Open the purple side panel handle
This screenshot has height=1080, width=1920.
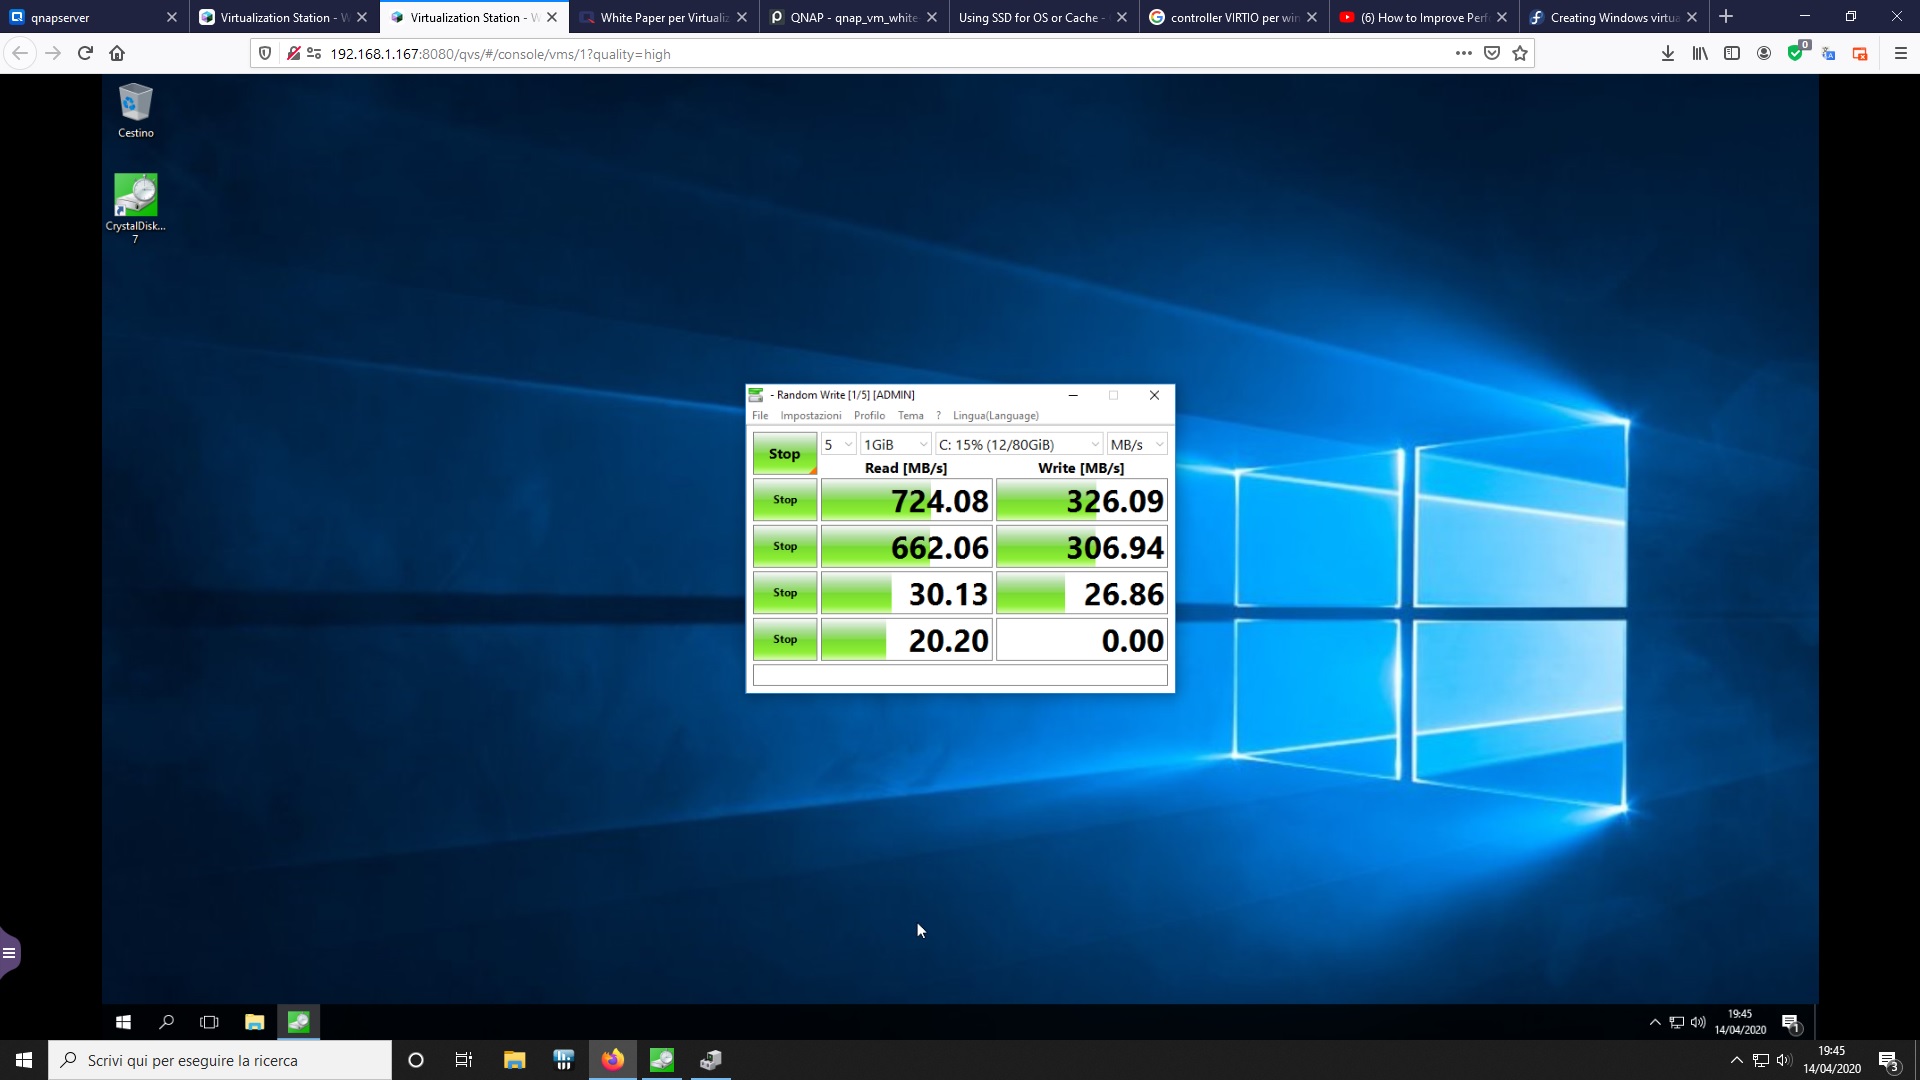pyautogui.click(x=9, y=953)
